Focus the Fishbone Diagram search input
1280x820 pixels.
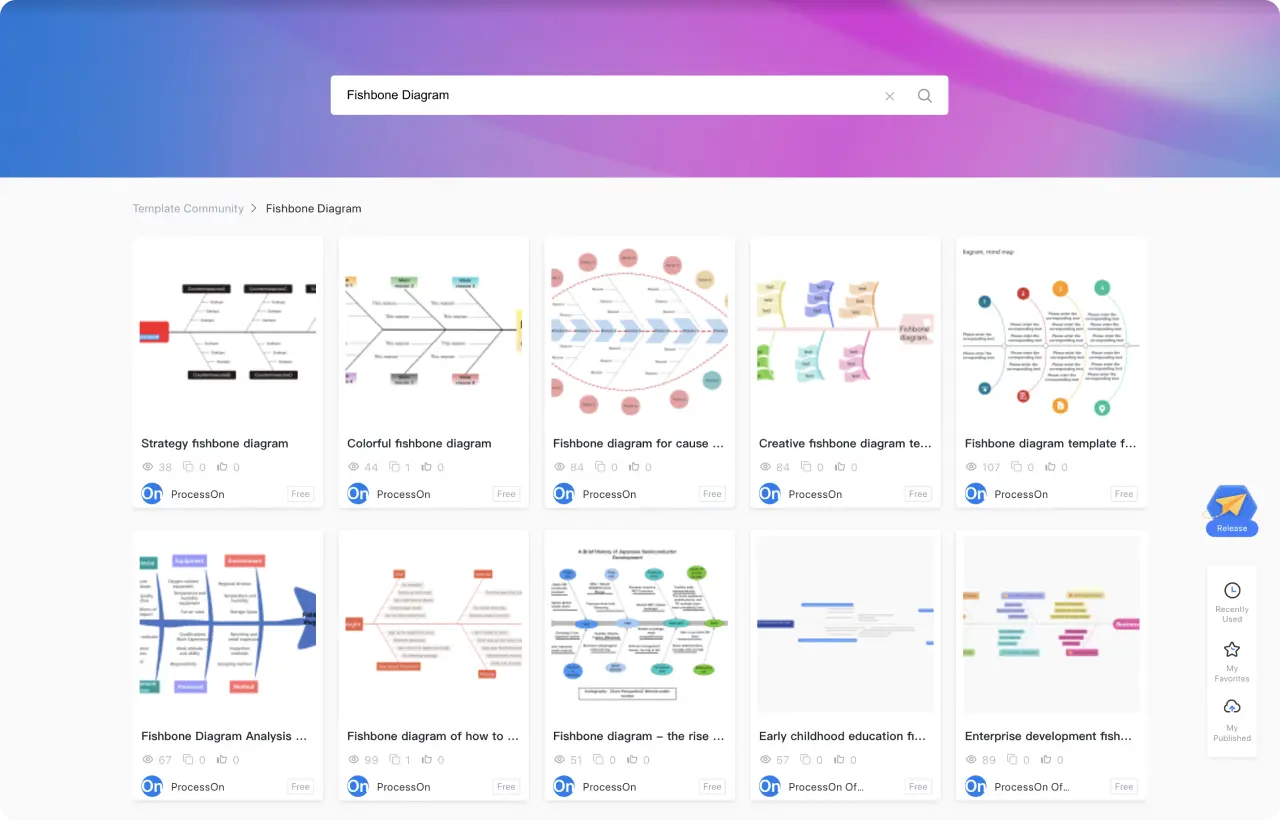coord(600,96)
